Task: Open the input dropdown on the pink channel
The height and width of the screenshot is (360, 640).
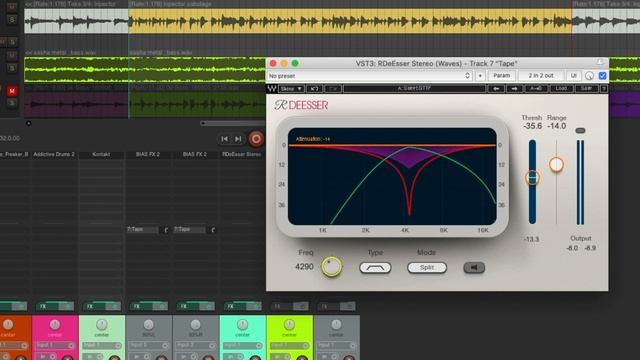Action: pos(55,345)
